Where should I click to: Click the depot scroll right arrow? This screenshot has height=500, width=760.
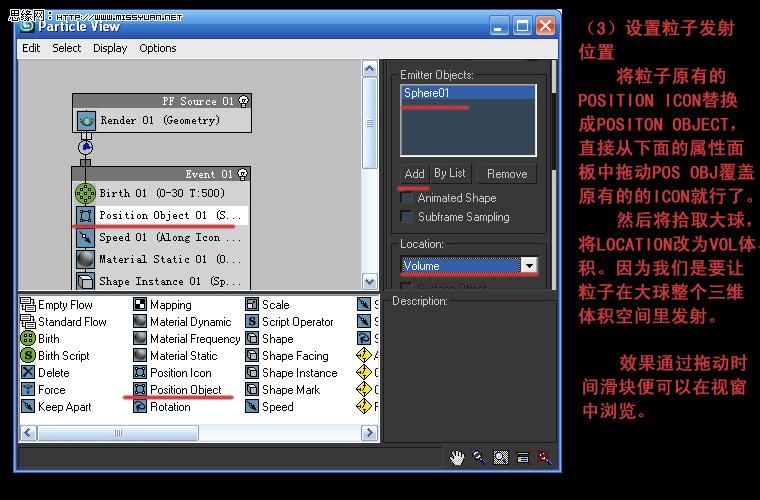(x=369, y=433)
